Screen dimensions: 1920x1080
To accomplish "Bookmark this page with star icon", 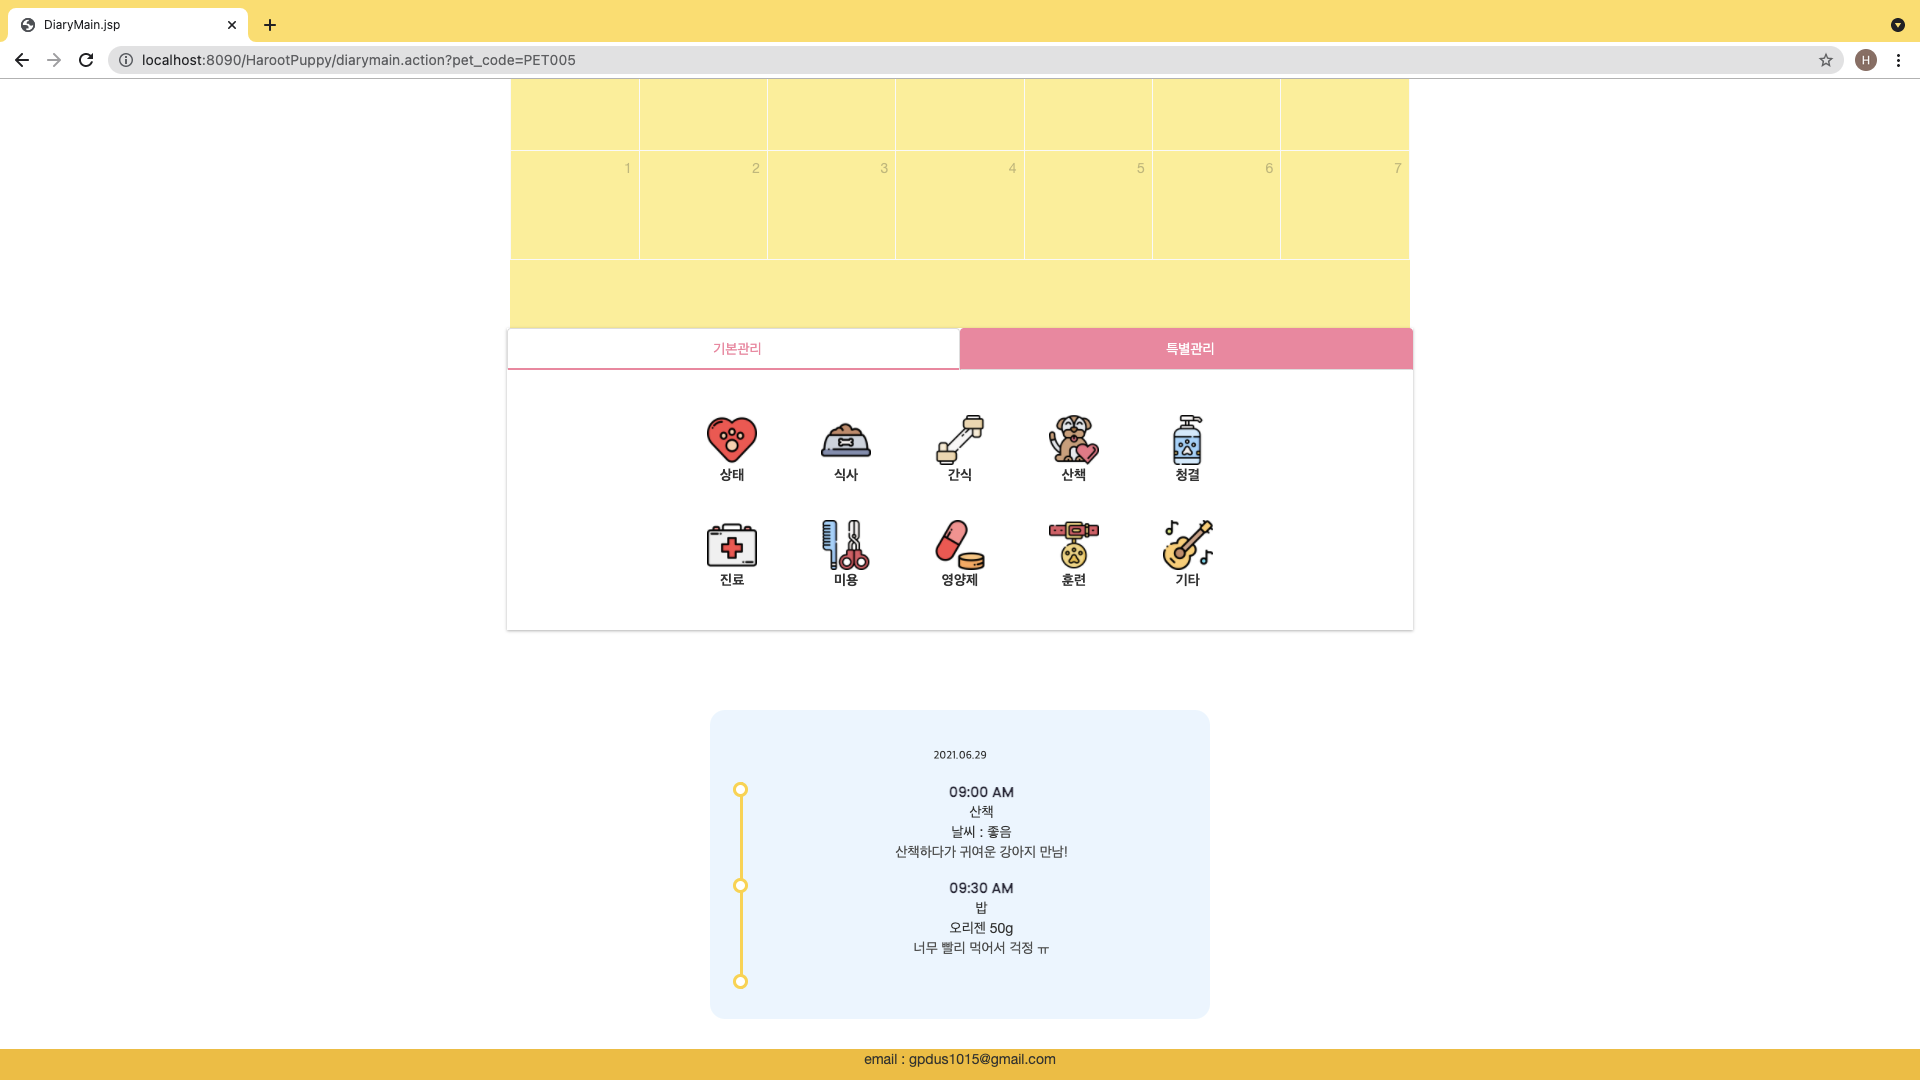I will pyautogui.click(x=1825, y=60).
